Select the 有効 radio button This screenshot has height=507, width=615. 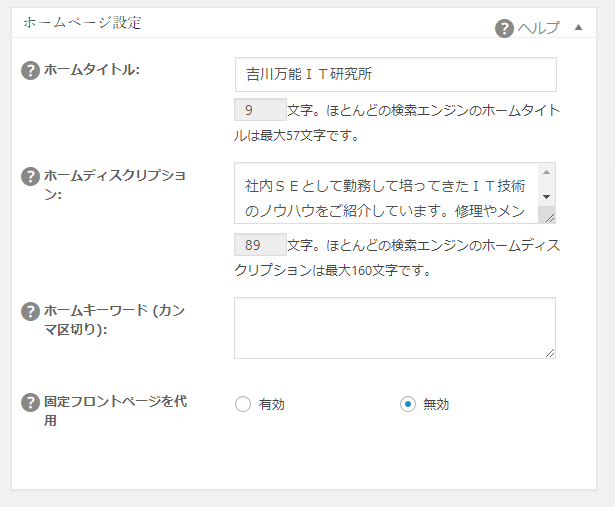[242, 404]
